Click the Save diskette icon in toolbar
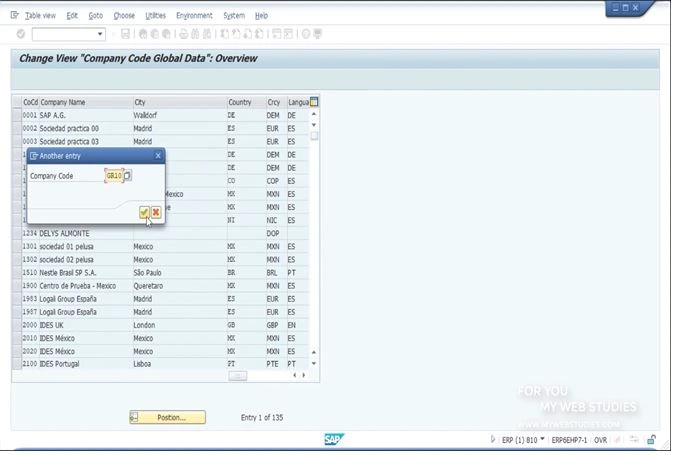This screenshot has width=673, height=455. click(125, 34)
